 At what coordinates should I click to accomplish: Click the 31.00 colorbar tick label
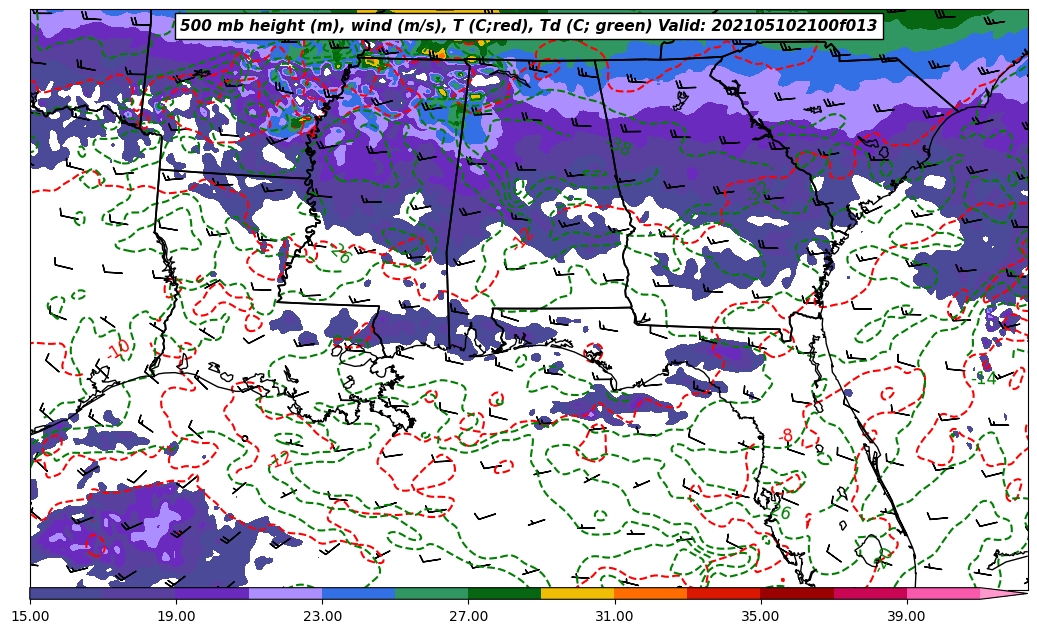614,616
